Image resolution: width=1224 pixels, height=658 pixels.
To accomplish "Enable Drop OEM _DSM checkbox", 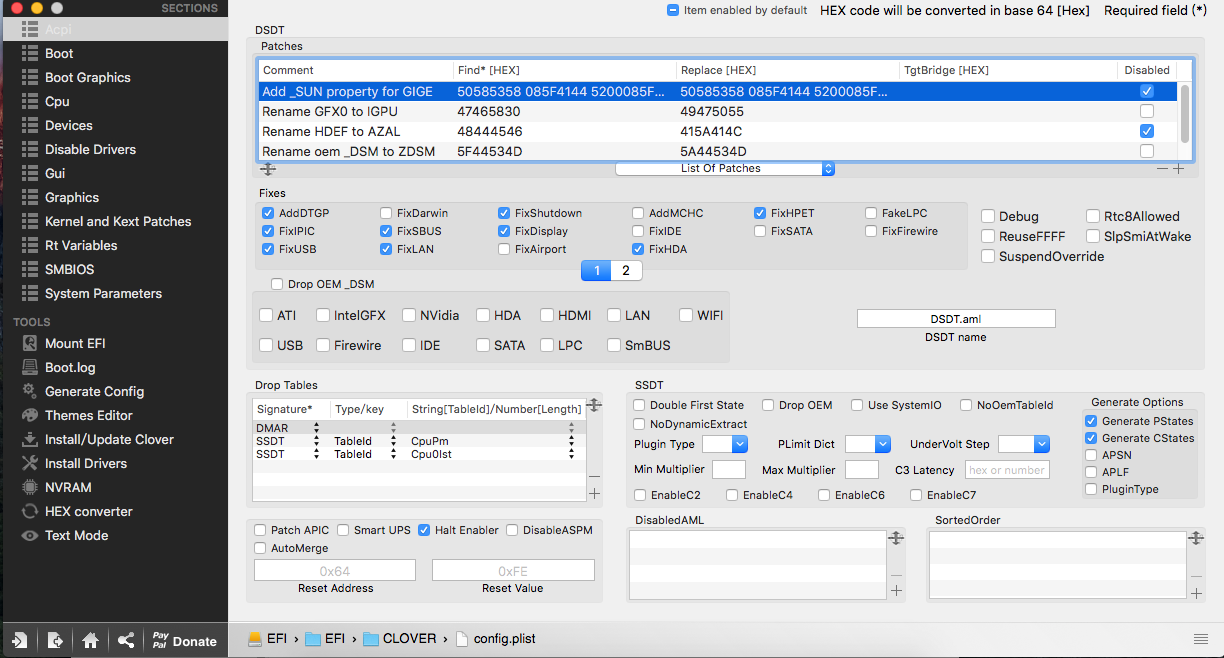I will coord(277,284).
